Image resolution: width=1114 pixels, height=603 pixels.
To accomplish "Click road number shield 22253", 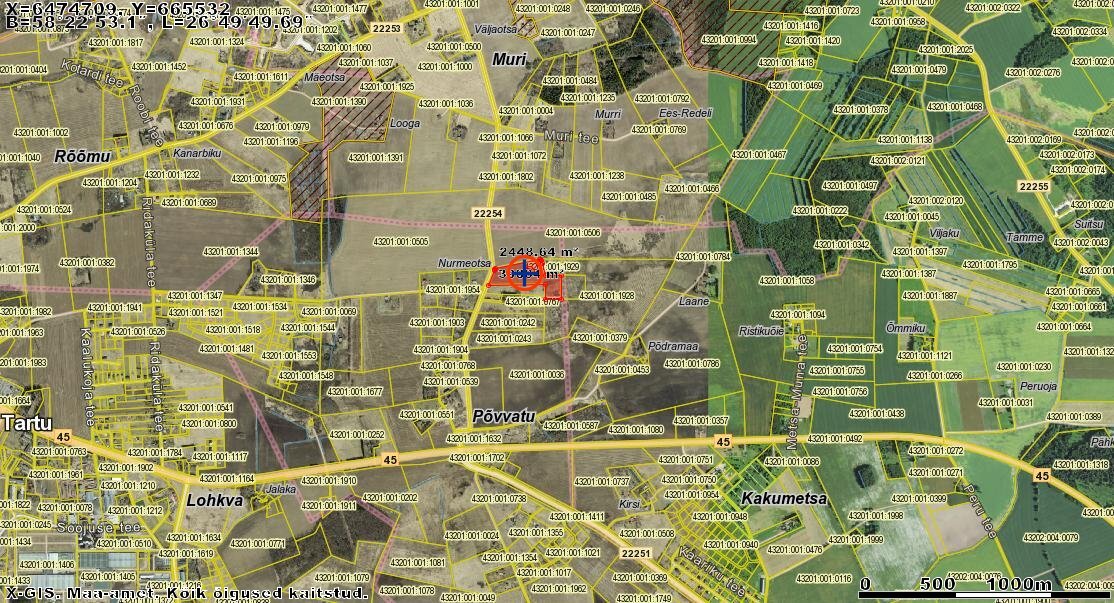I will pyautogui.click(x=385, y=29).
